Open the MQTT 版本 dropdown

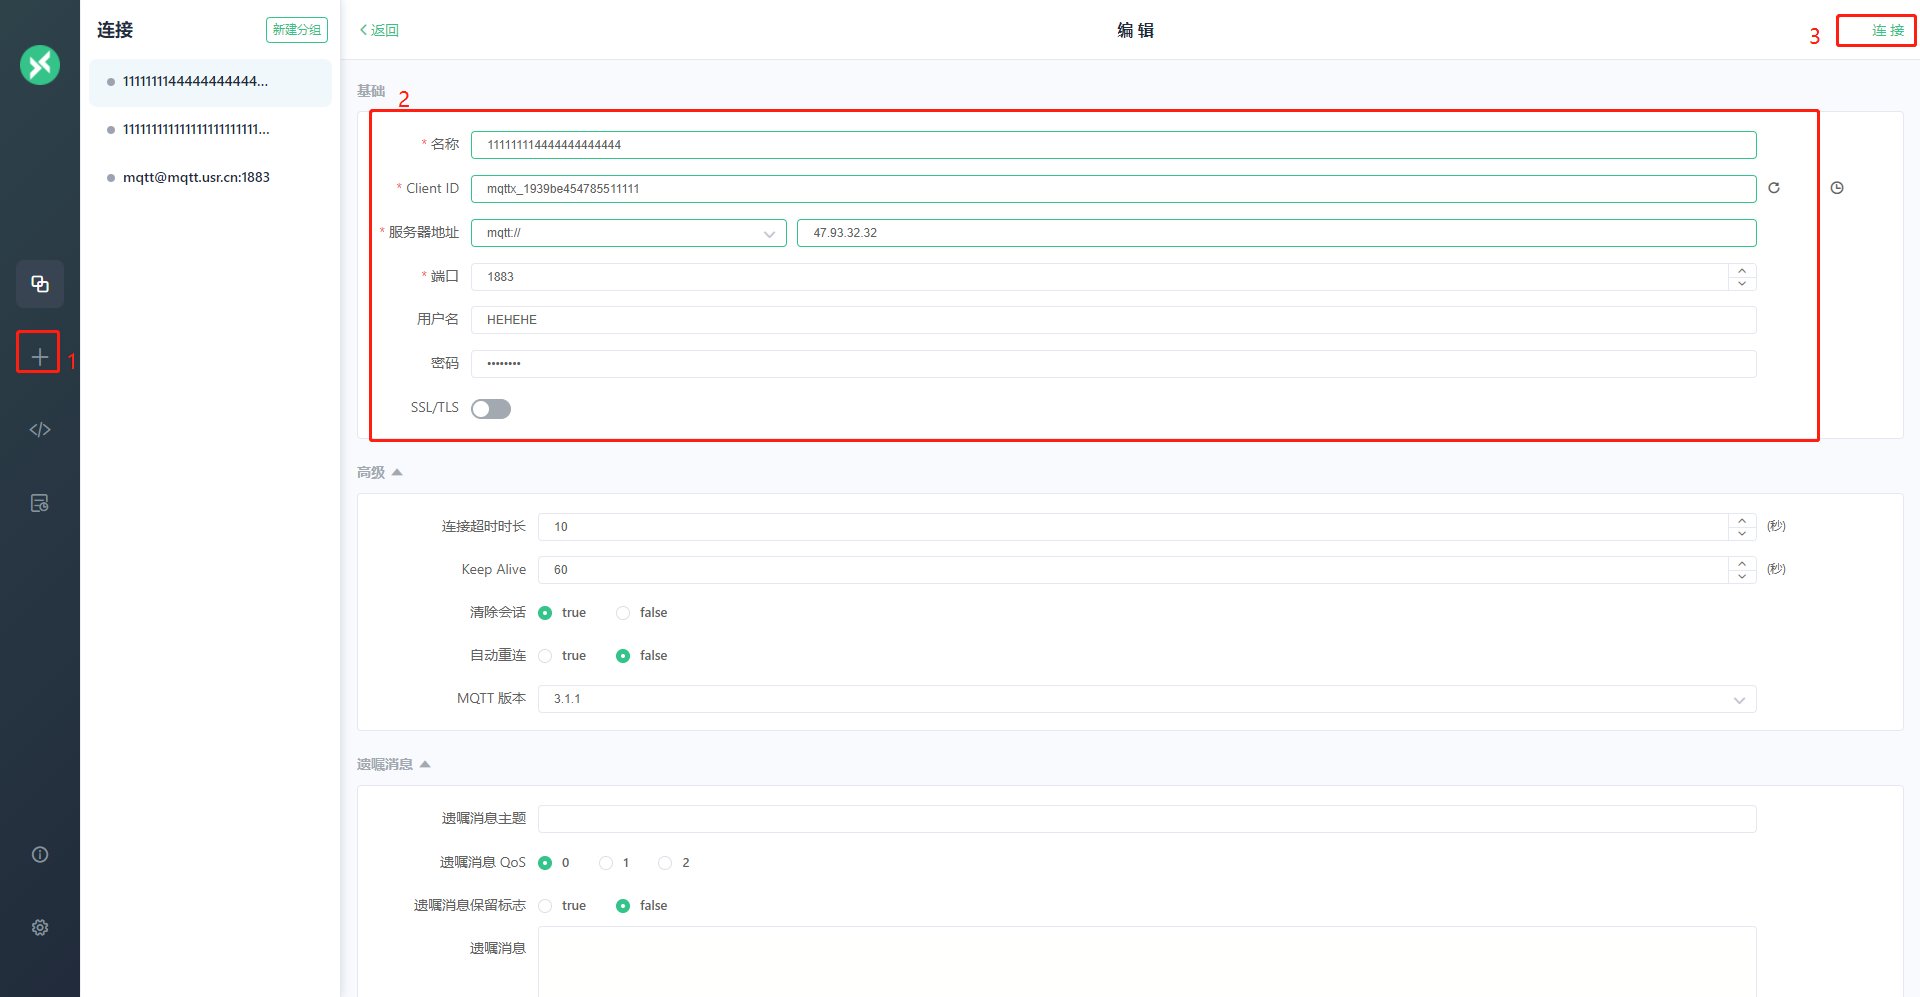click(x=1146, y=699)
